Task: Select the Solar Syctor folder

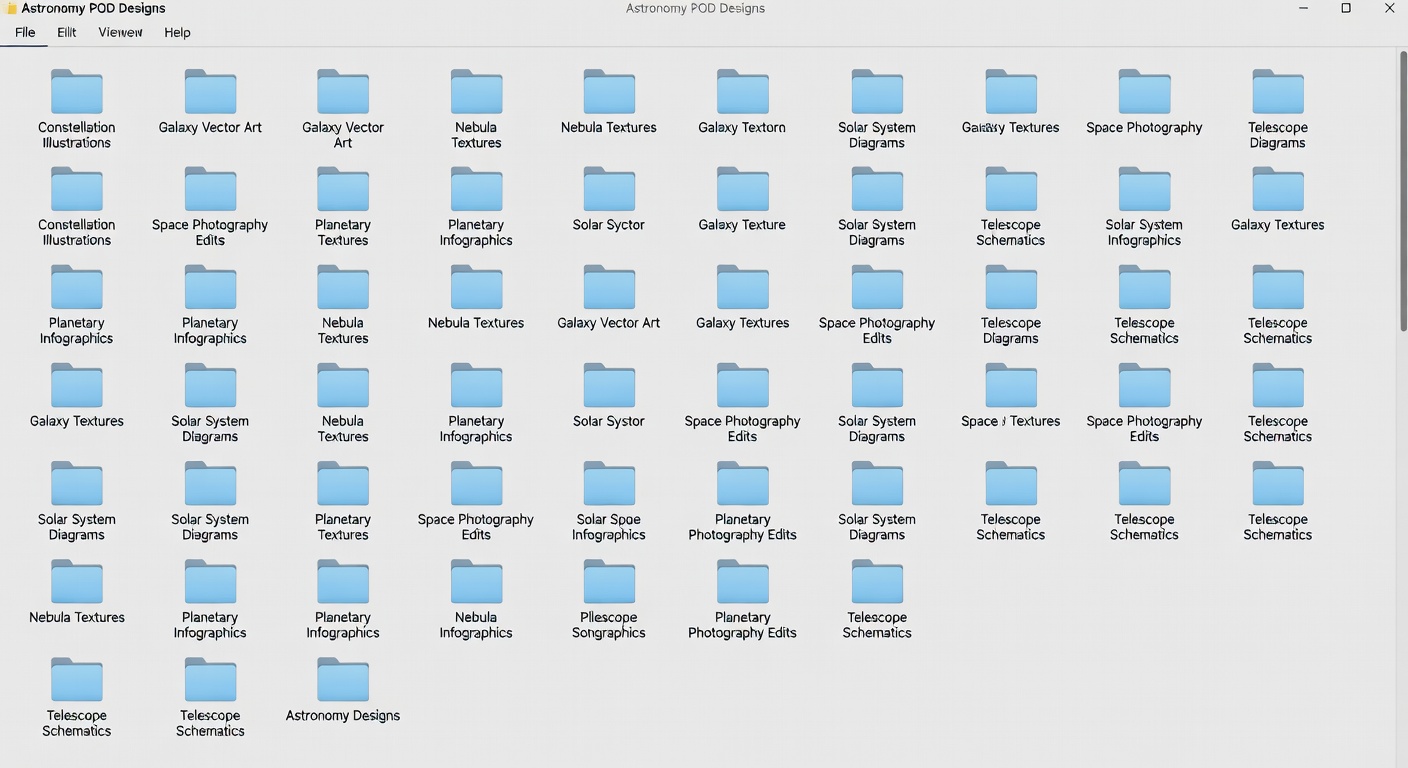Action: [x=608, y=199]
